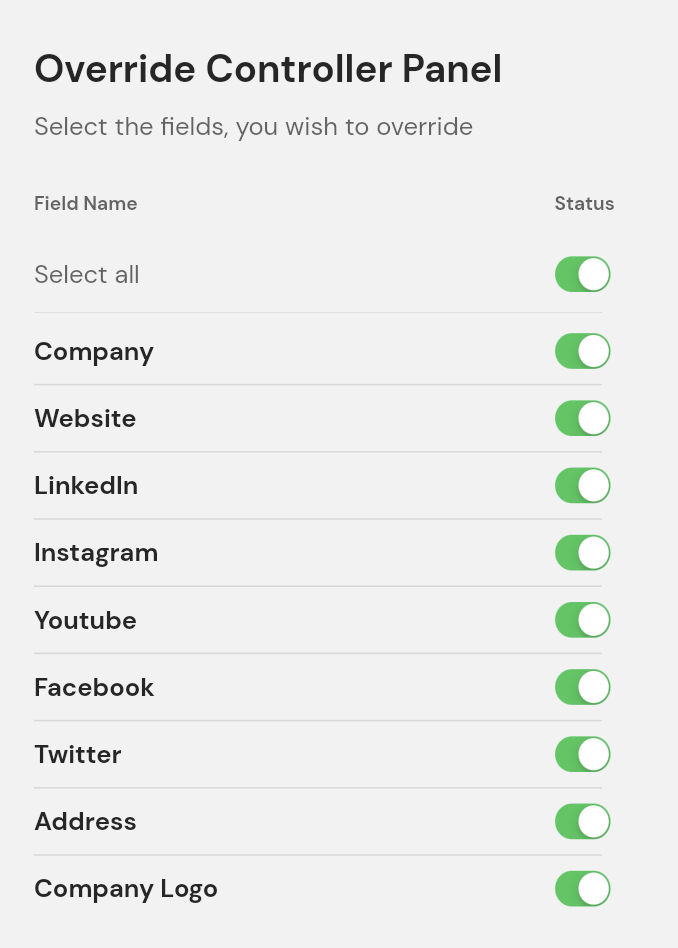Disable the Company override toggle
The height and width of the screenshot is (948, 678).
(x=582, y=351)
